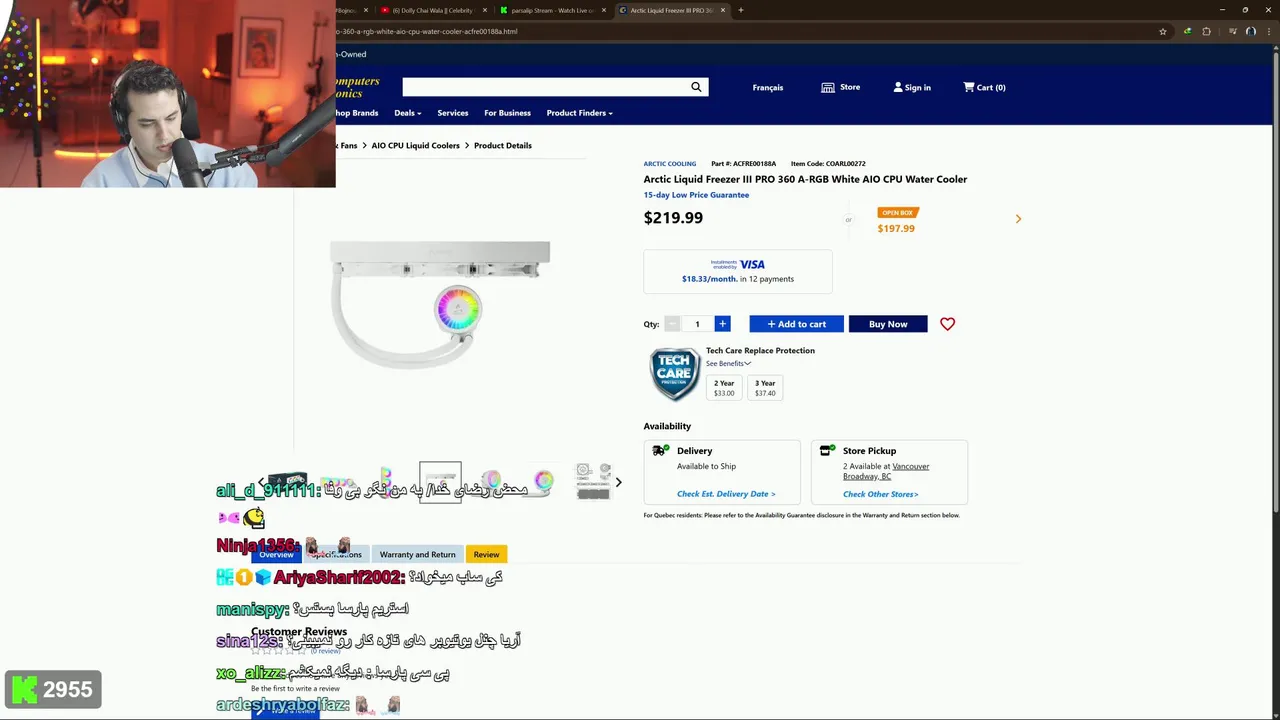Select the highlighted white radiator thumbnail
This screenshot has height=720, width=1280.
click(x=440, y=482)
